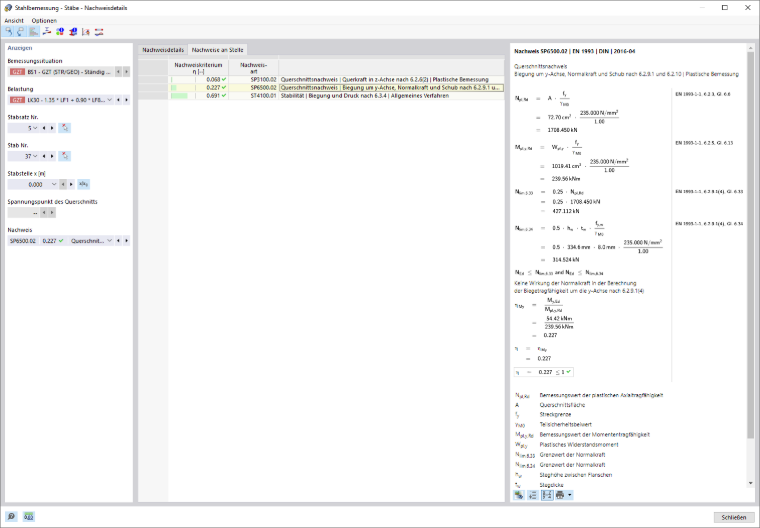Click the GZT badge in Belastung field
Viewport: 760px width, 528px height.
pyautogui.click(x=17, y=100)
